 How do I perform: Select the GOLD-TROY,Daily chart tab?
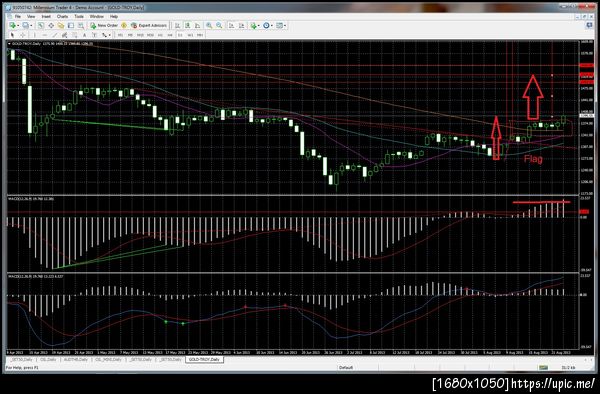[x=204, y=360]
